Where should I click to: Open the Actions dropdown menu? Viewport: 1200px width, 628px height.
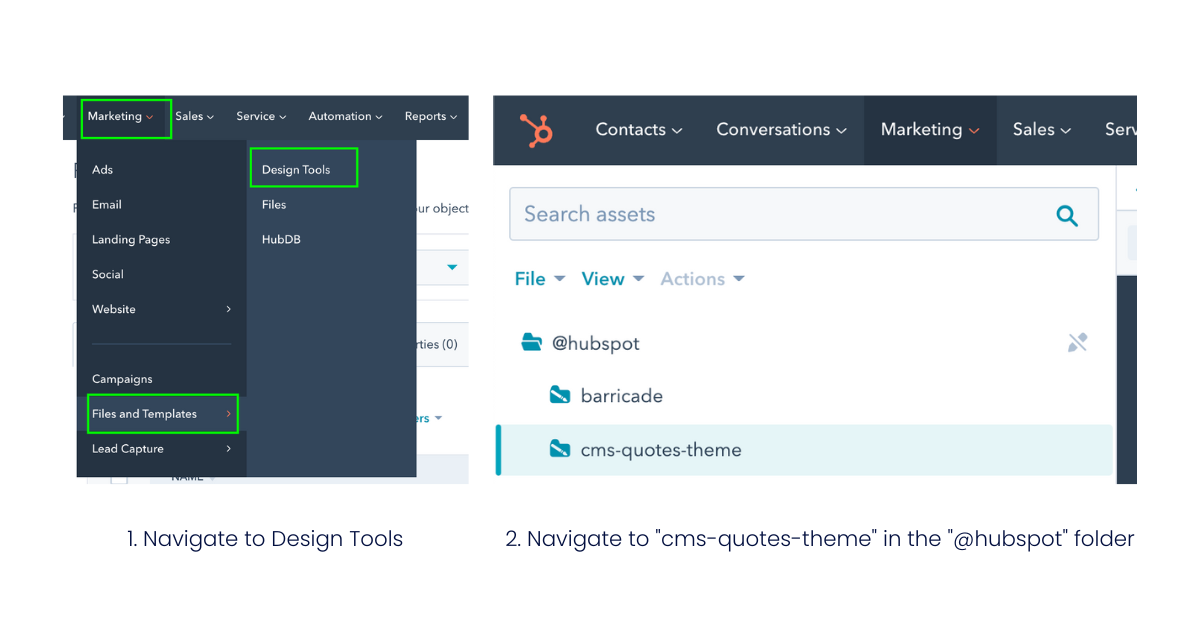[x=702, y=279]
